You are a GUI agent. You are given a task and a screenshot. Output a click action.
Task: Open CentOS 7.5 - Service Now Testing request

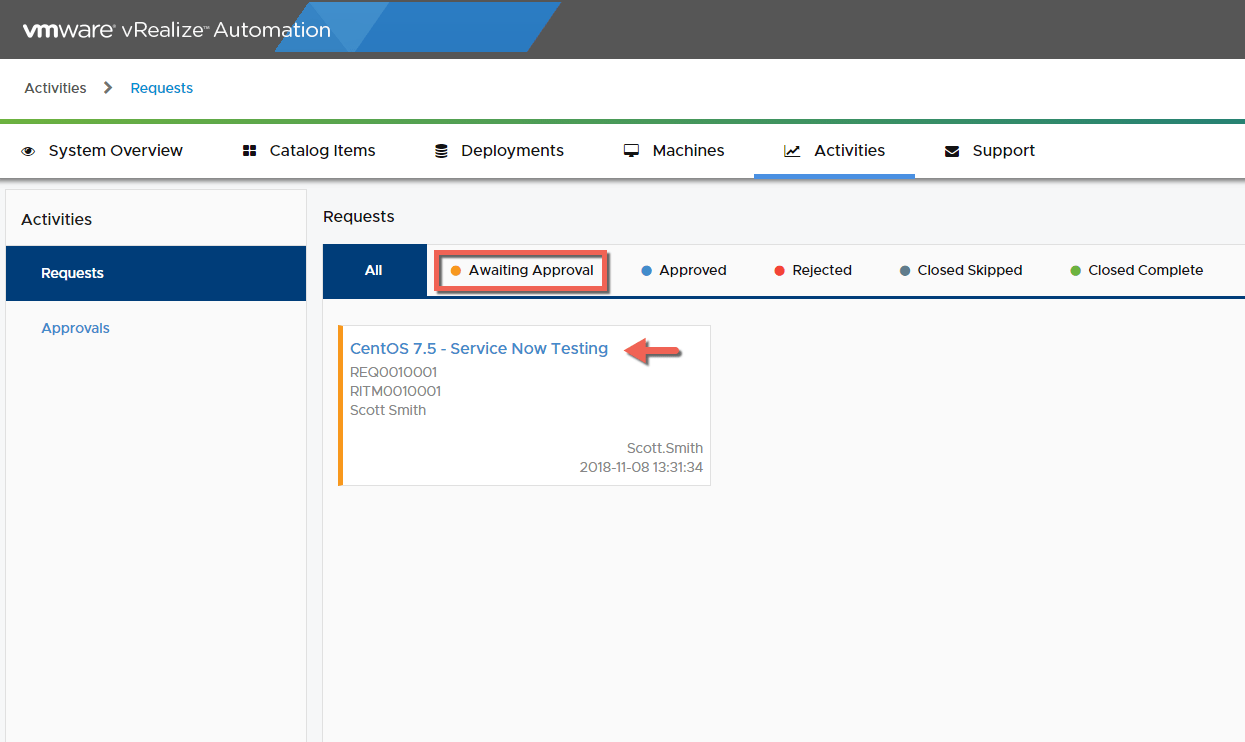coord(479,349)
